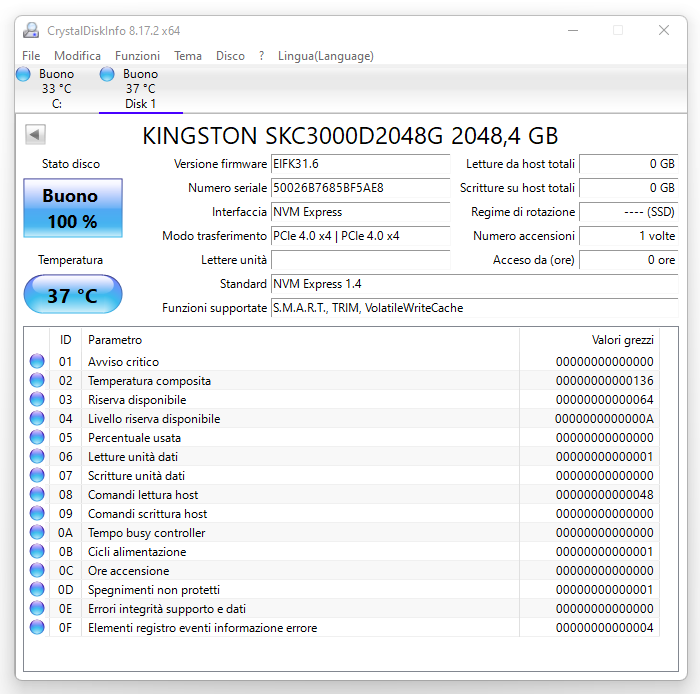Select the Elementi registro eventi informazione errore text
700x694 pixels.
click(203, 628)
